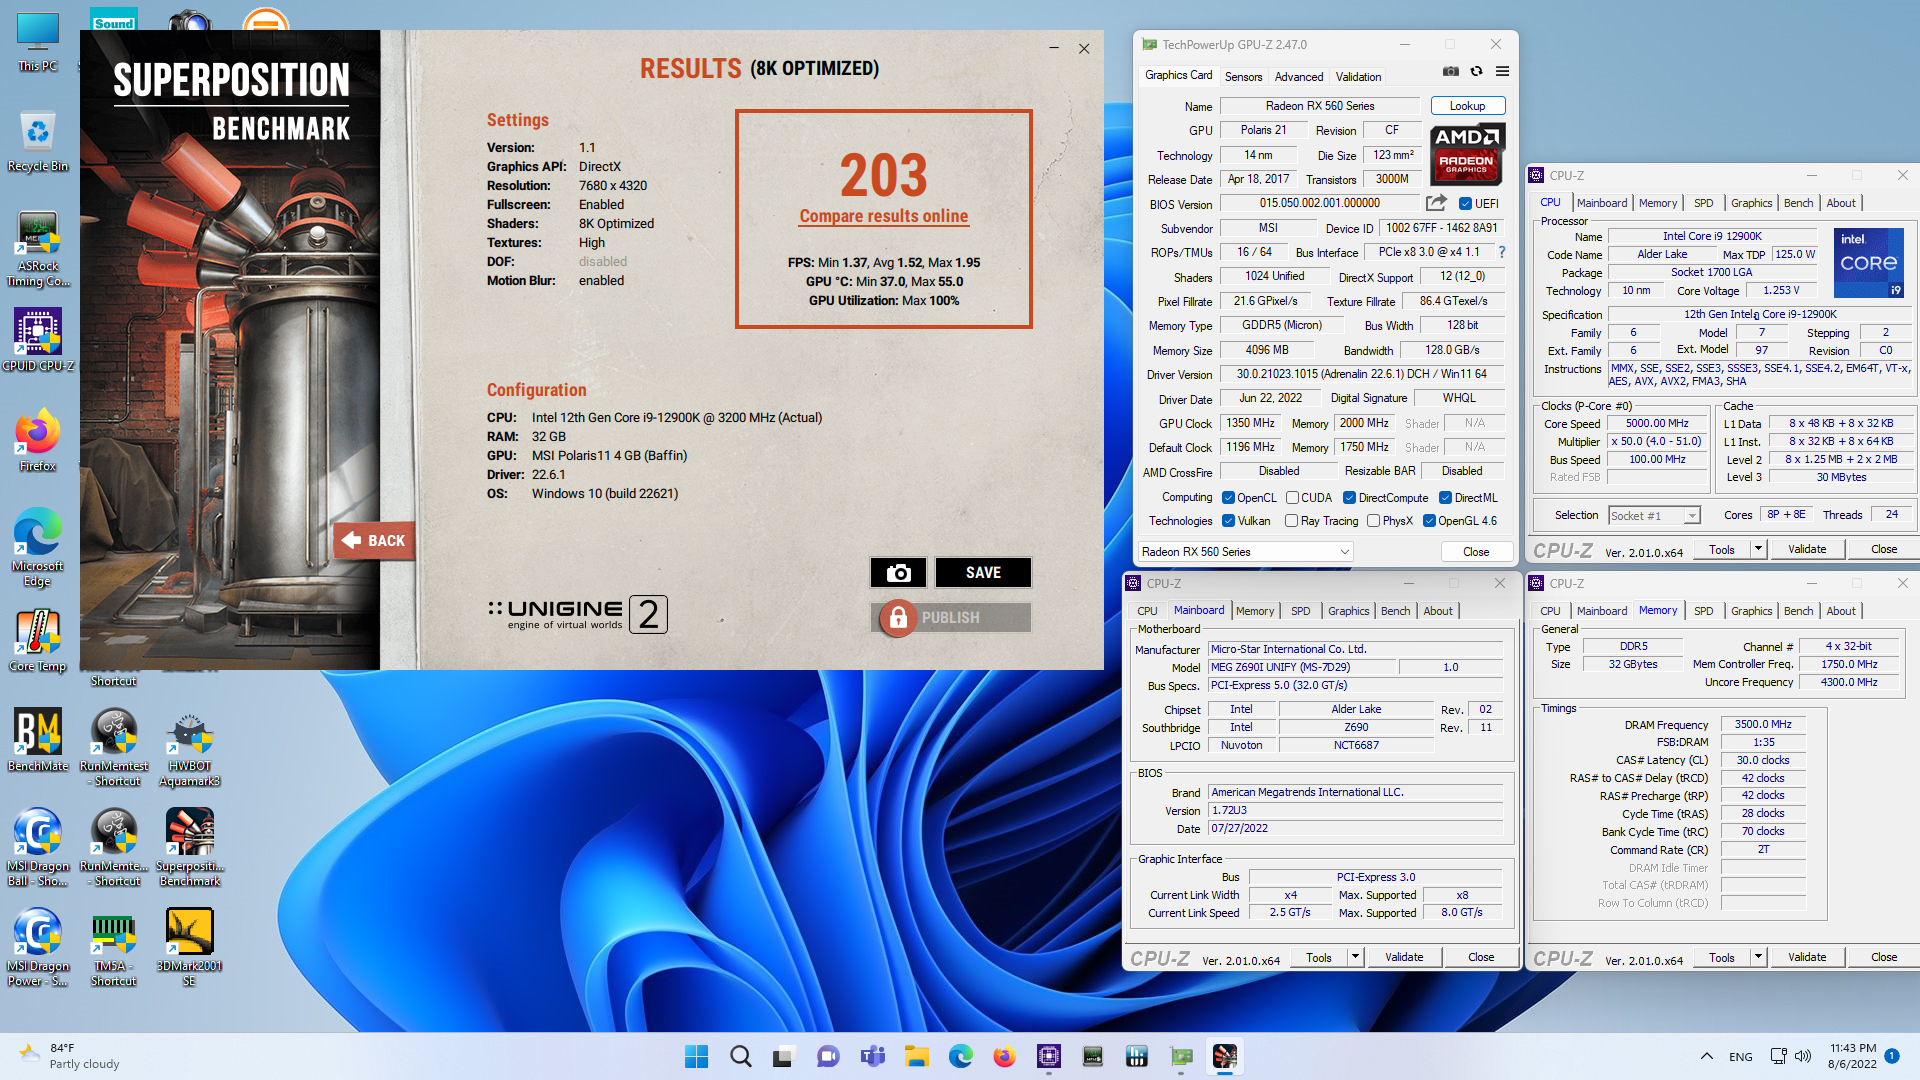Expand Tools dropdown arrow in Memory window
The image size is (1920, 1080).
point(1758,957)
